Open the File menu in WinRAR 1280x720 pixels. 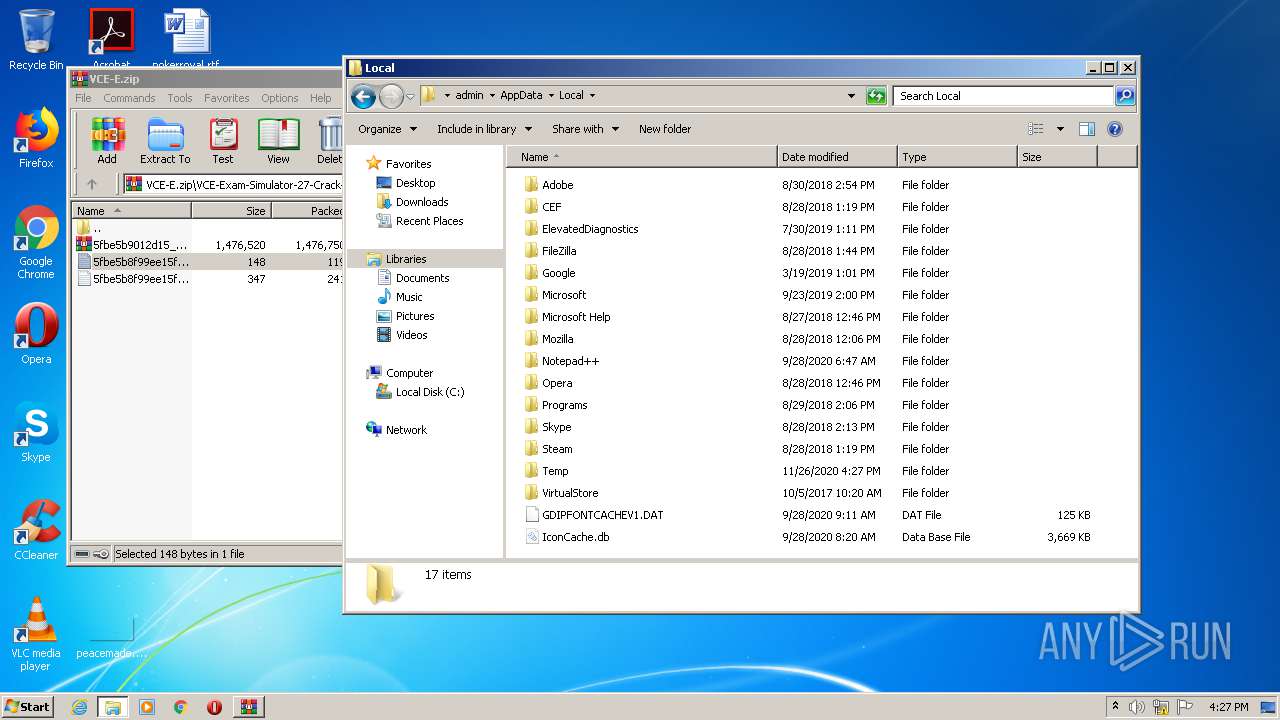pyautogui.click(x=83, y=98)
